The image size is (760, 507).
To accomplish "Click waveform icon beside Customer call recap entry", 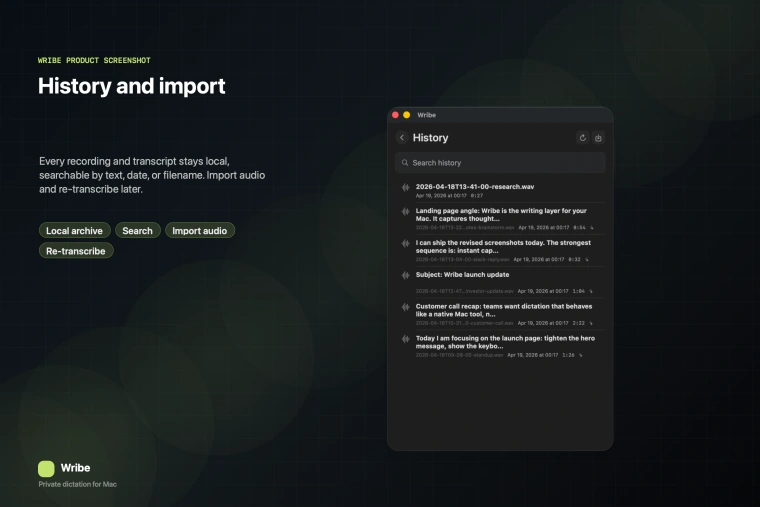I will coord(405,307).
